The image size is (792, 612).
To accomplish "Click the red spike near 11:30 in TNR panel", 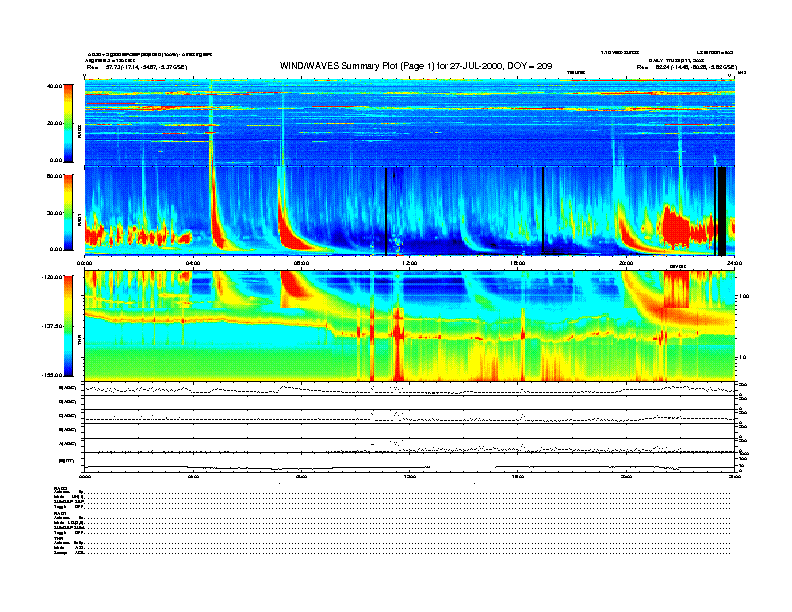I will coord(399,343).
